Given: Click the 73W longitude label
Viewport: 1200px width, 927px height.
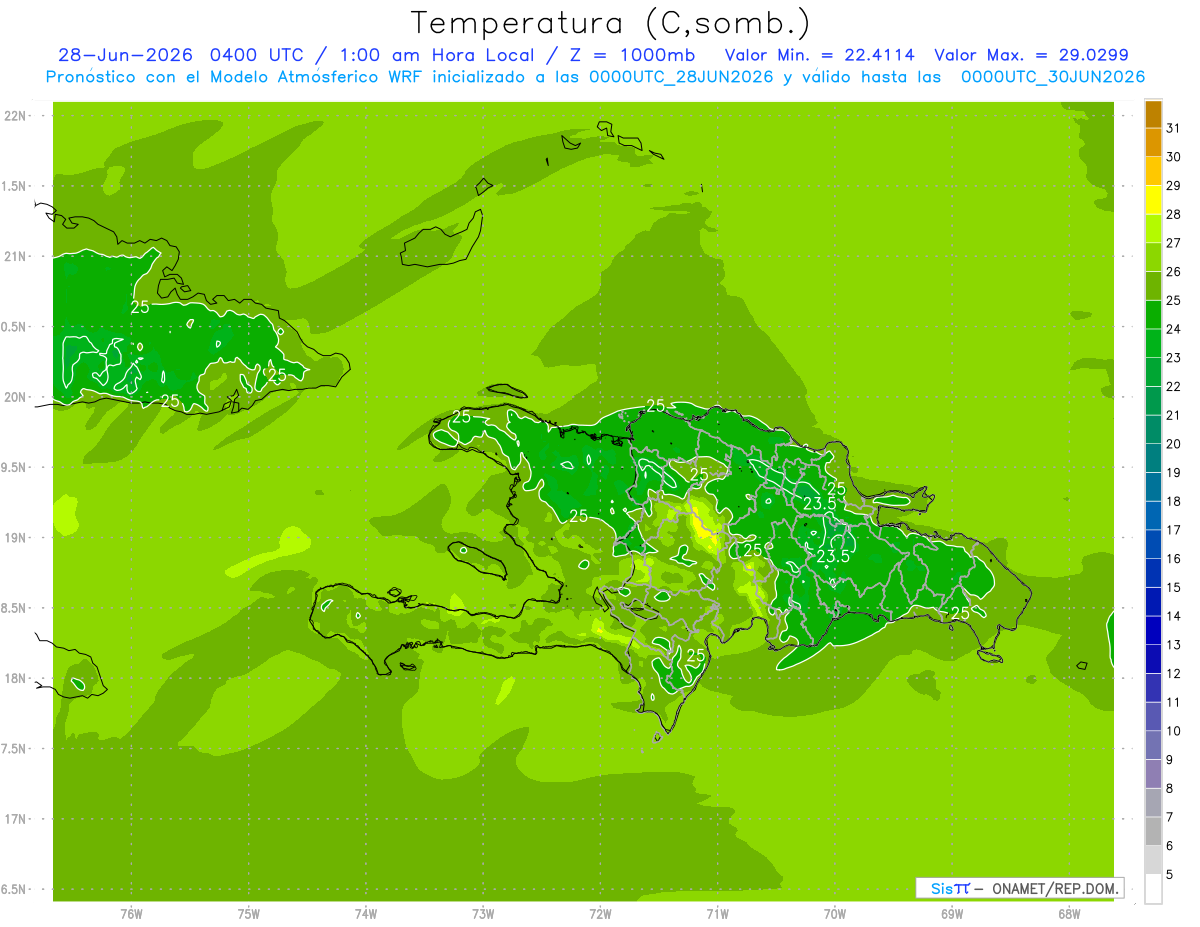Looking at the screenshot, I should coord(483,913).
